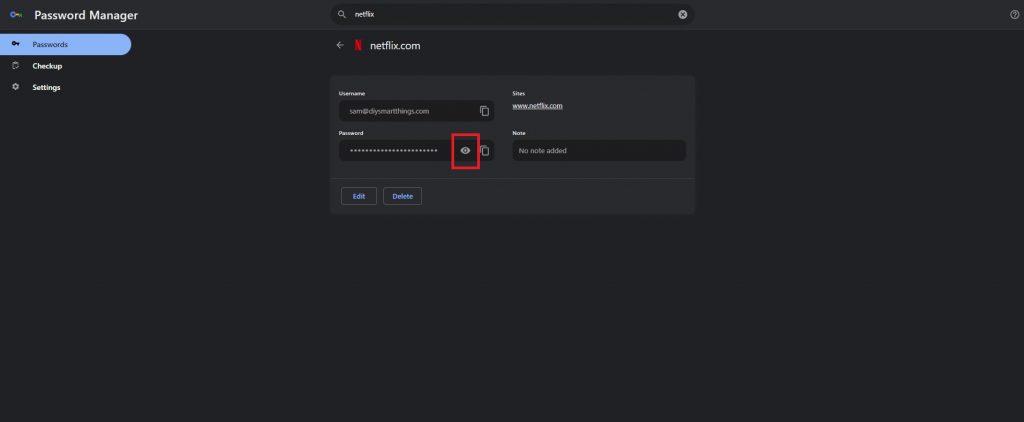Click the search magnifier icon
This screenshot has height=422, width=1024.
[342, 14]
